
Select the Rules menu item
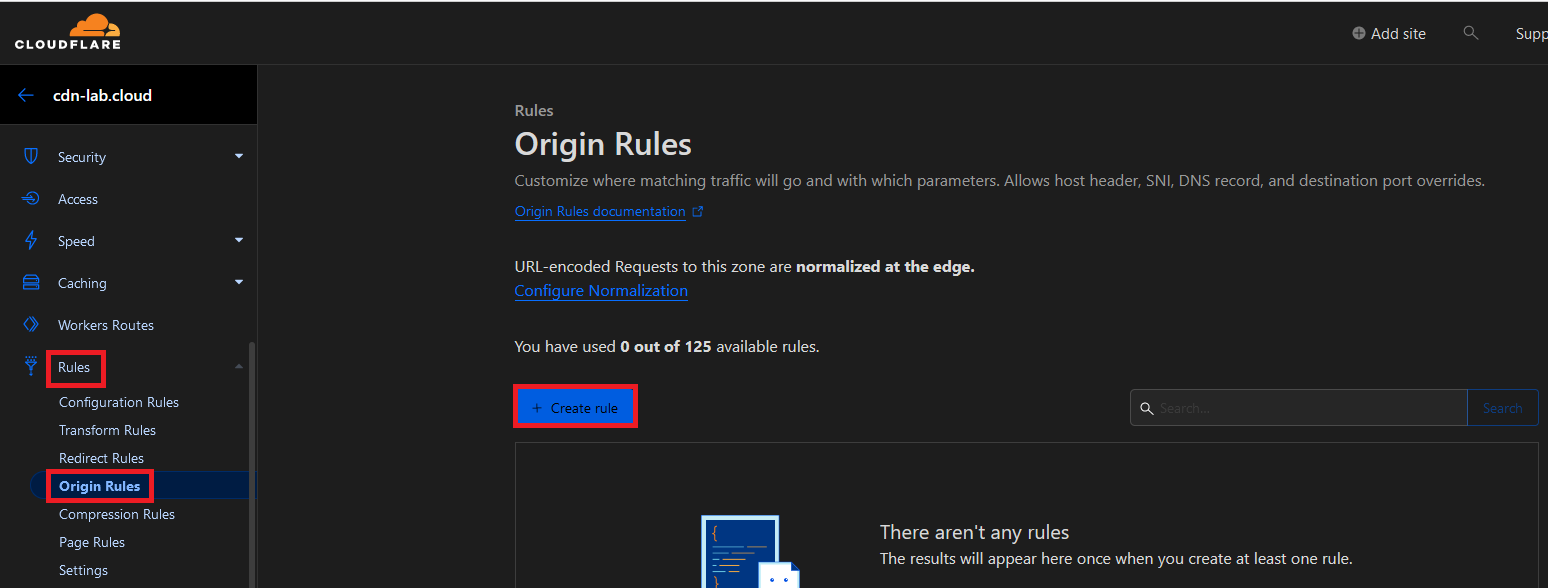coord(74,367)
